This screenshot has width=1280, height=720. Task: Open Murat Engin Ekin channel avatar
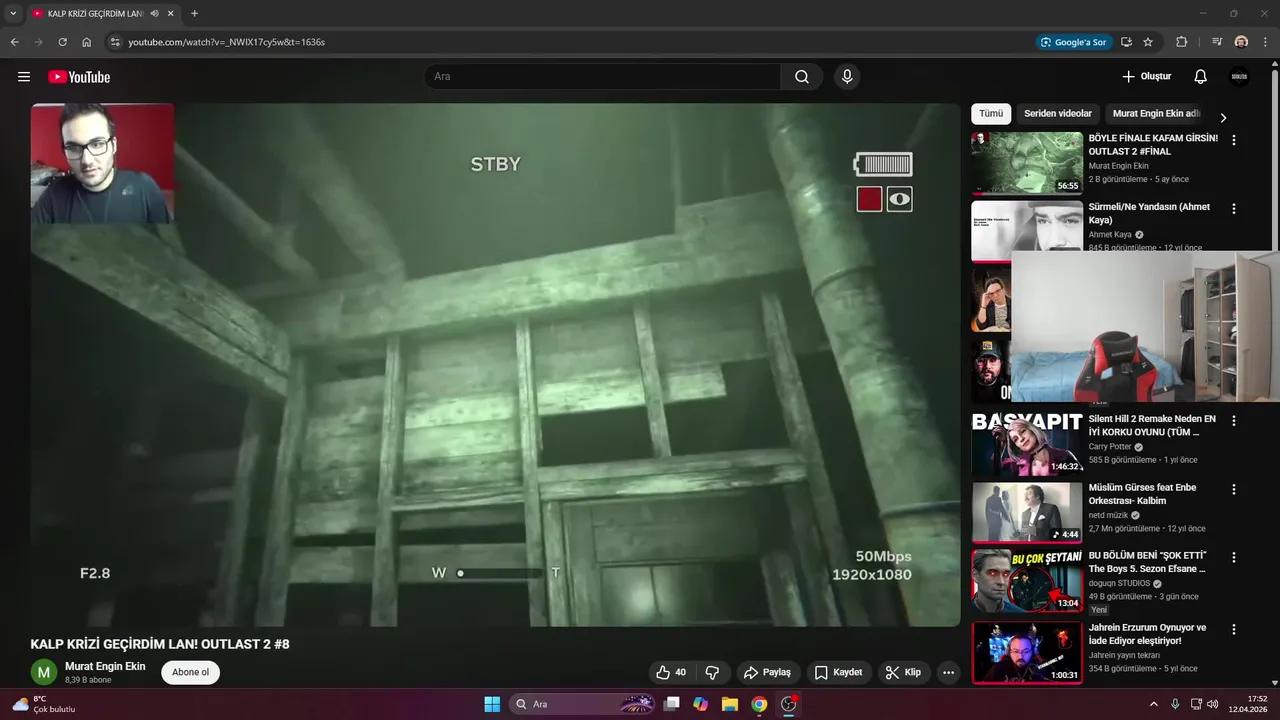pyautogui.click(x=44, y=672)
